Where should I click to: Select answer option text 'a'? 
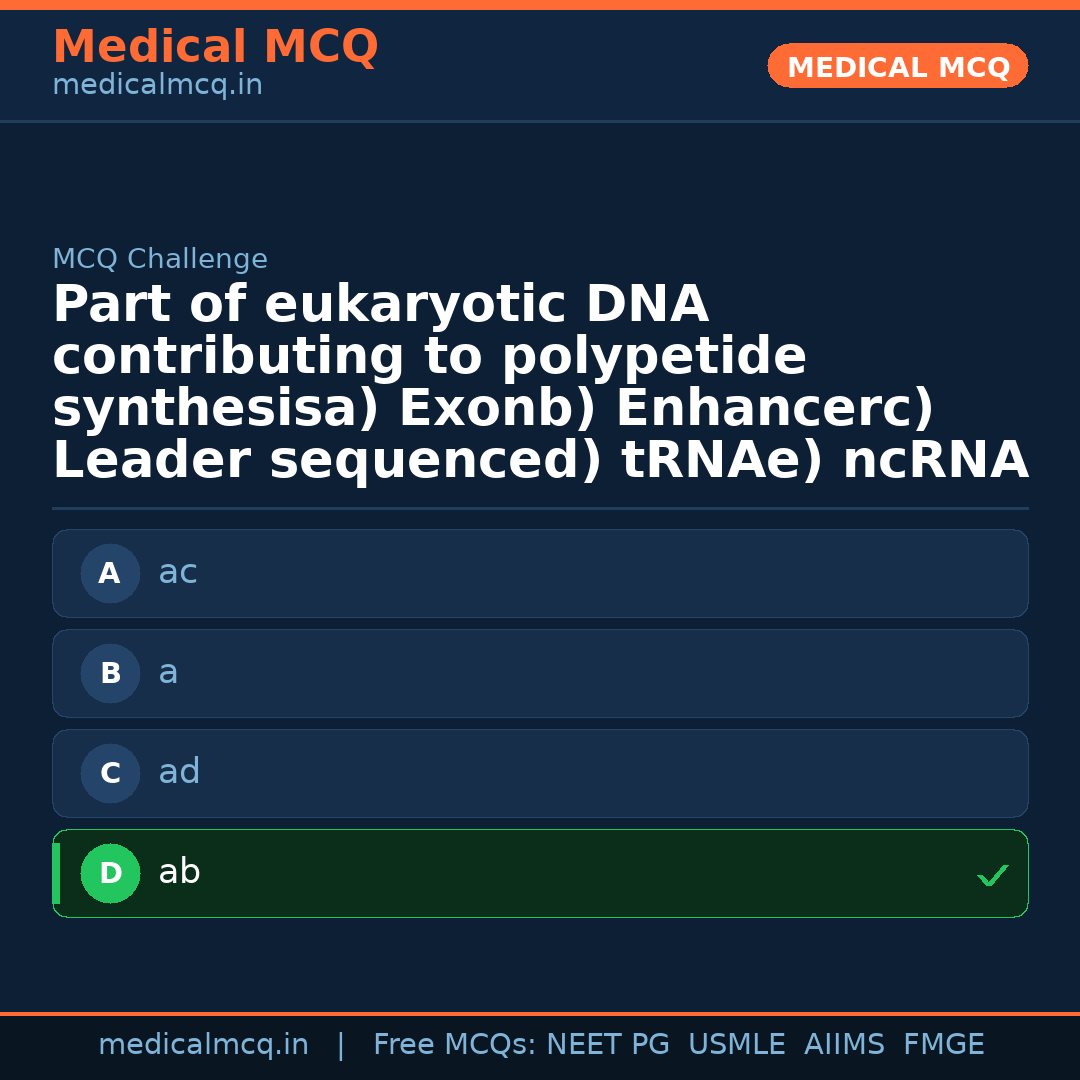click(x=168, y=673)
